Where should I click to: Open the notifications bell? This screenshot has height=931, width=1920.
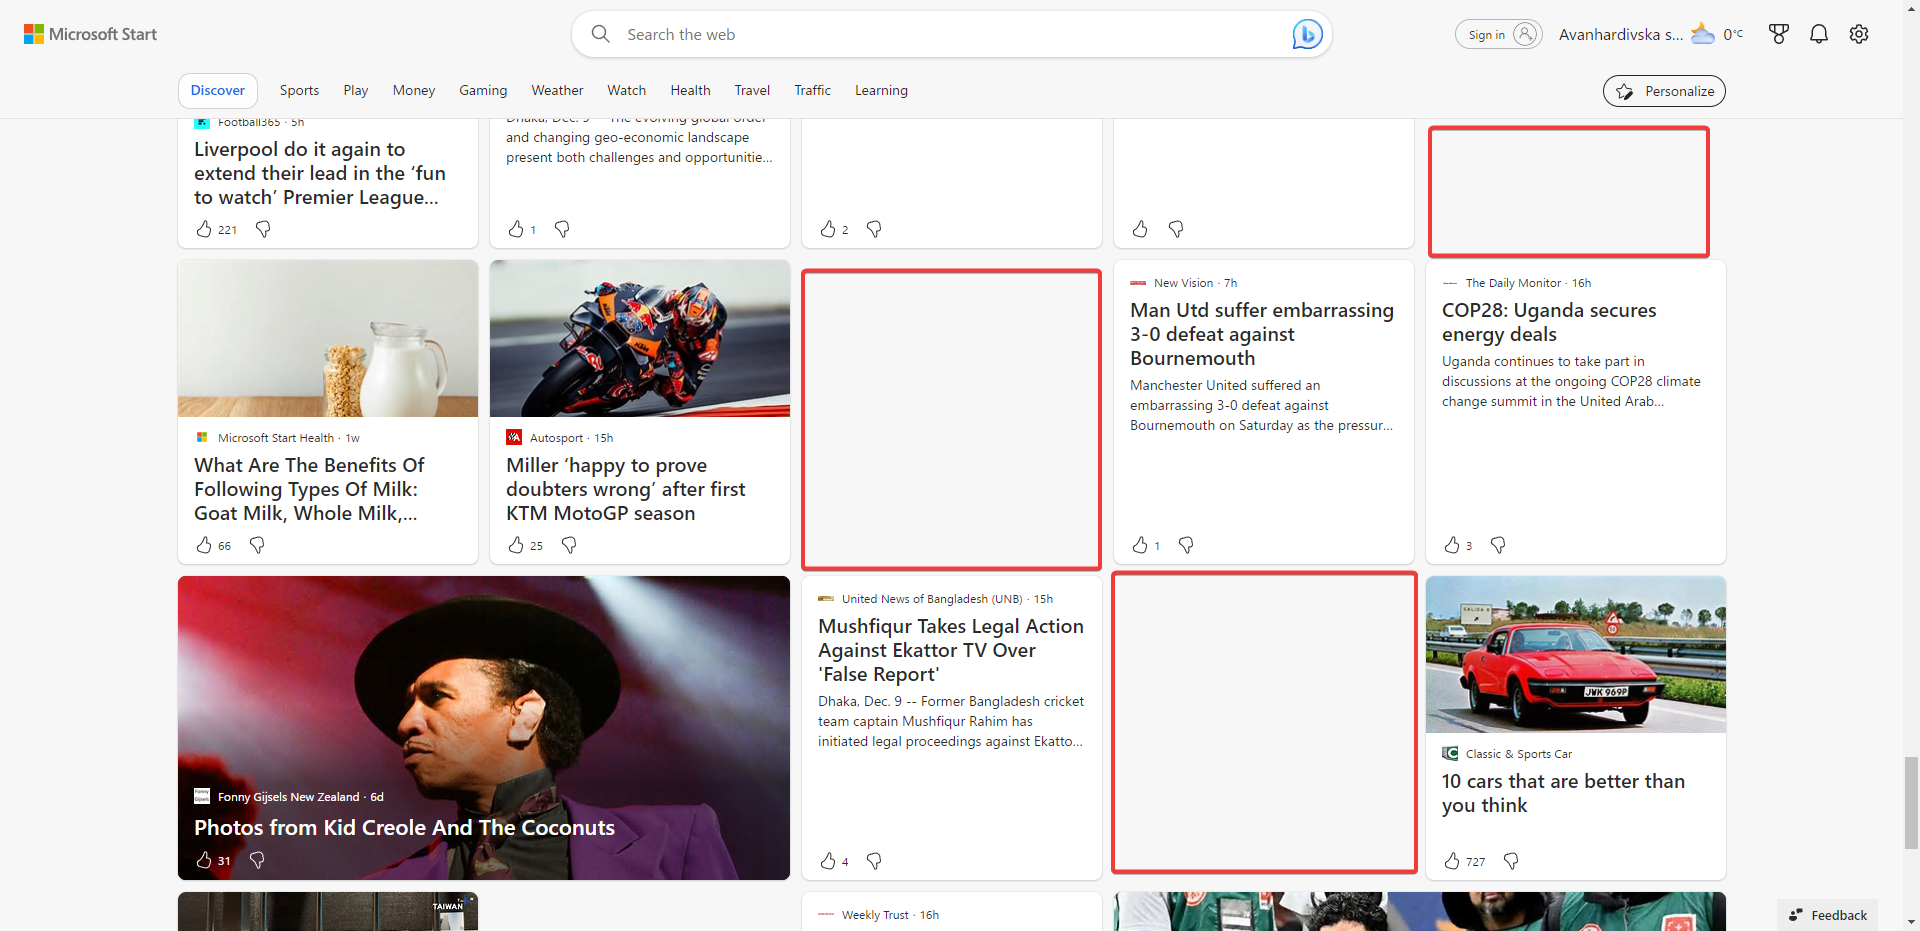click(1819, 33)
